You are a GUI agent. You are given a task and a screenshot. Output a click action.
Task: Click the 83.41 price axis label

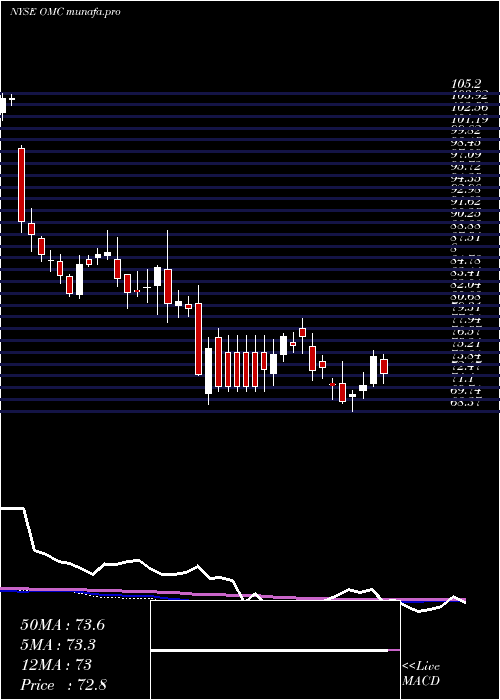tap(468, 272)
